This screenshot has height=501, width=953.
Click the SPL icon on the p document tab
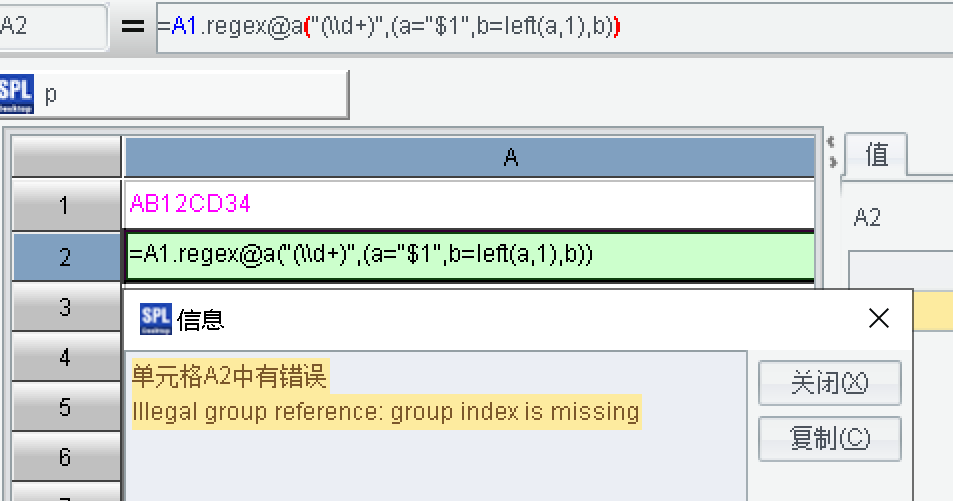tap(17, 94)
